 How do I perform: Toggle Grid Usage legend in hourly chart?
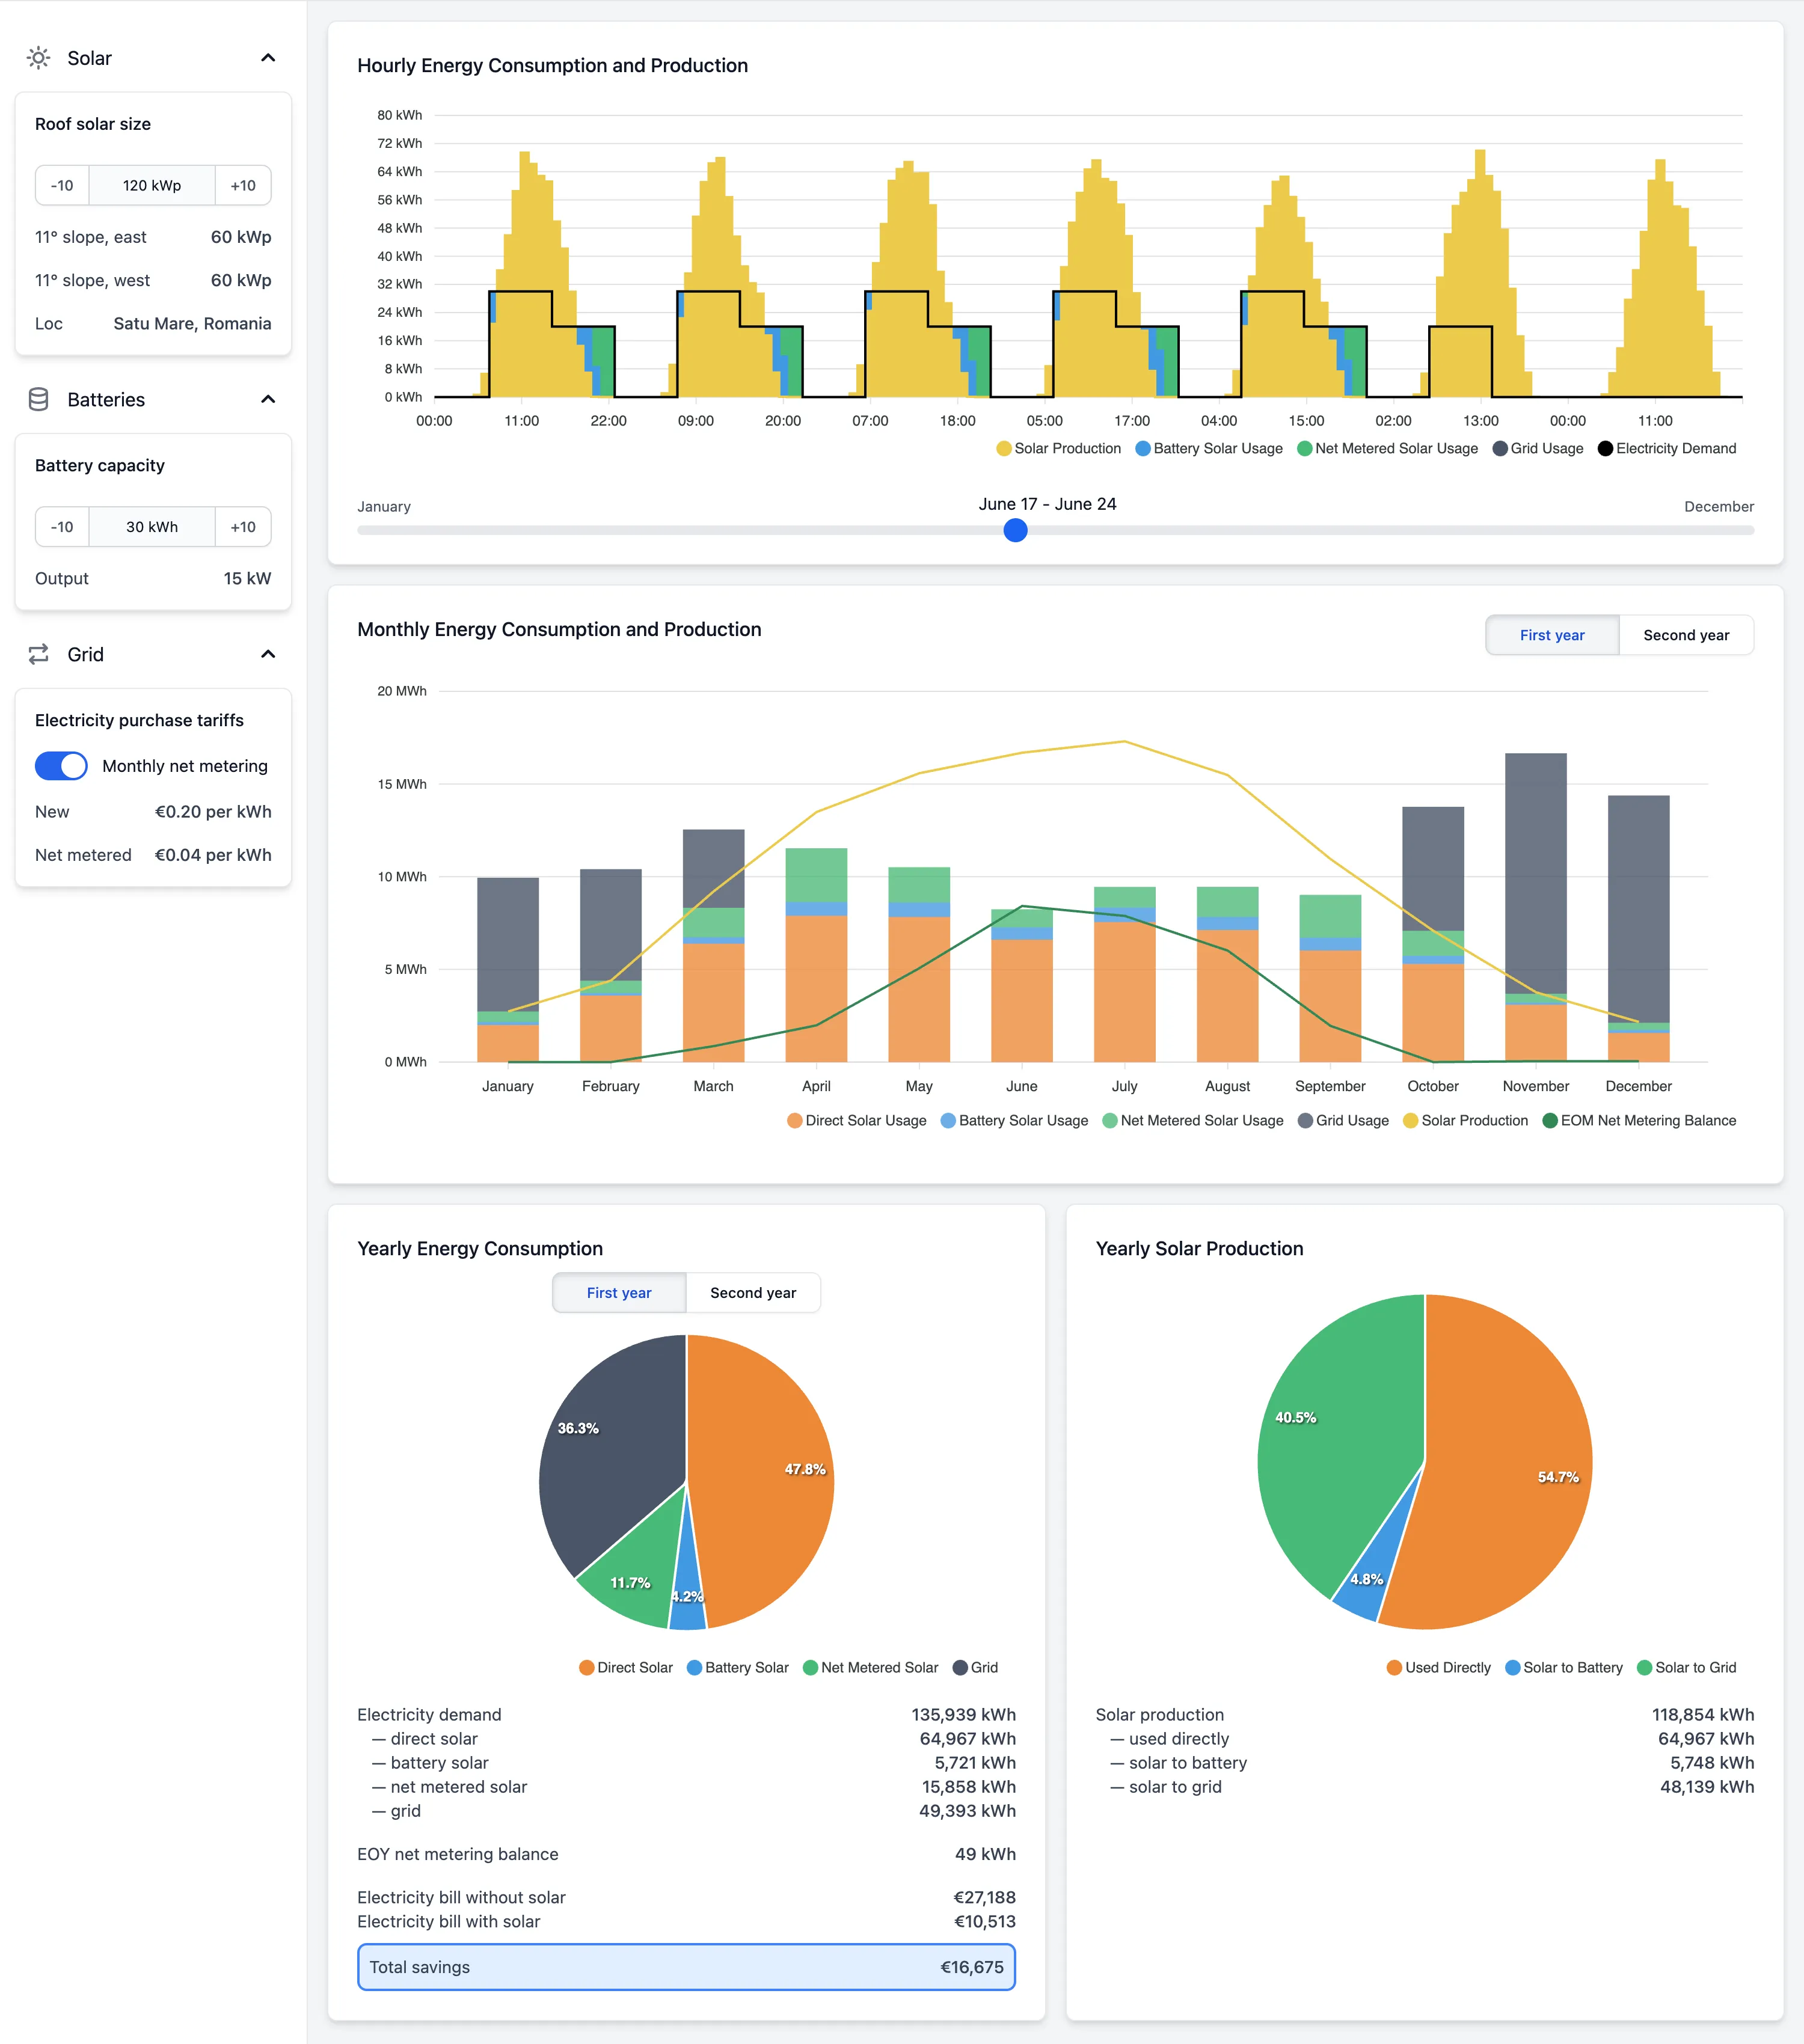click(1538, 448)
